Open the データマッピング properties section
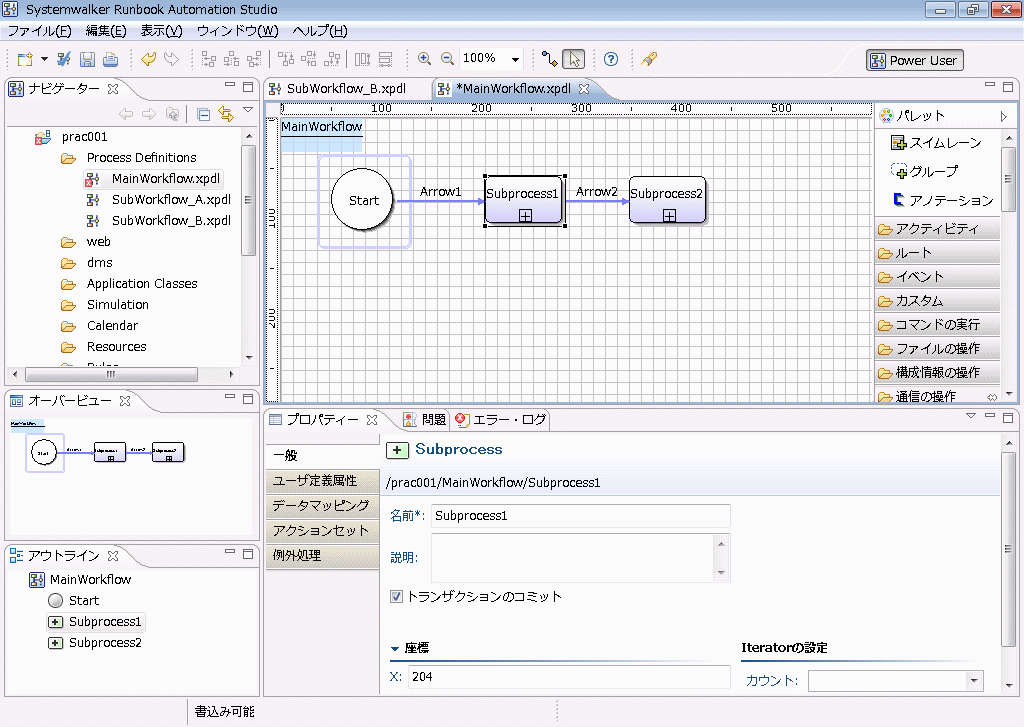Viewport: 1024px width, 727px height. tap(323, 506)
